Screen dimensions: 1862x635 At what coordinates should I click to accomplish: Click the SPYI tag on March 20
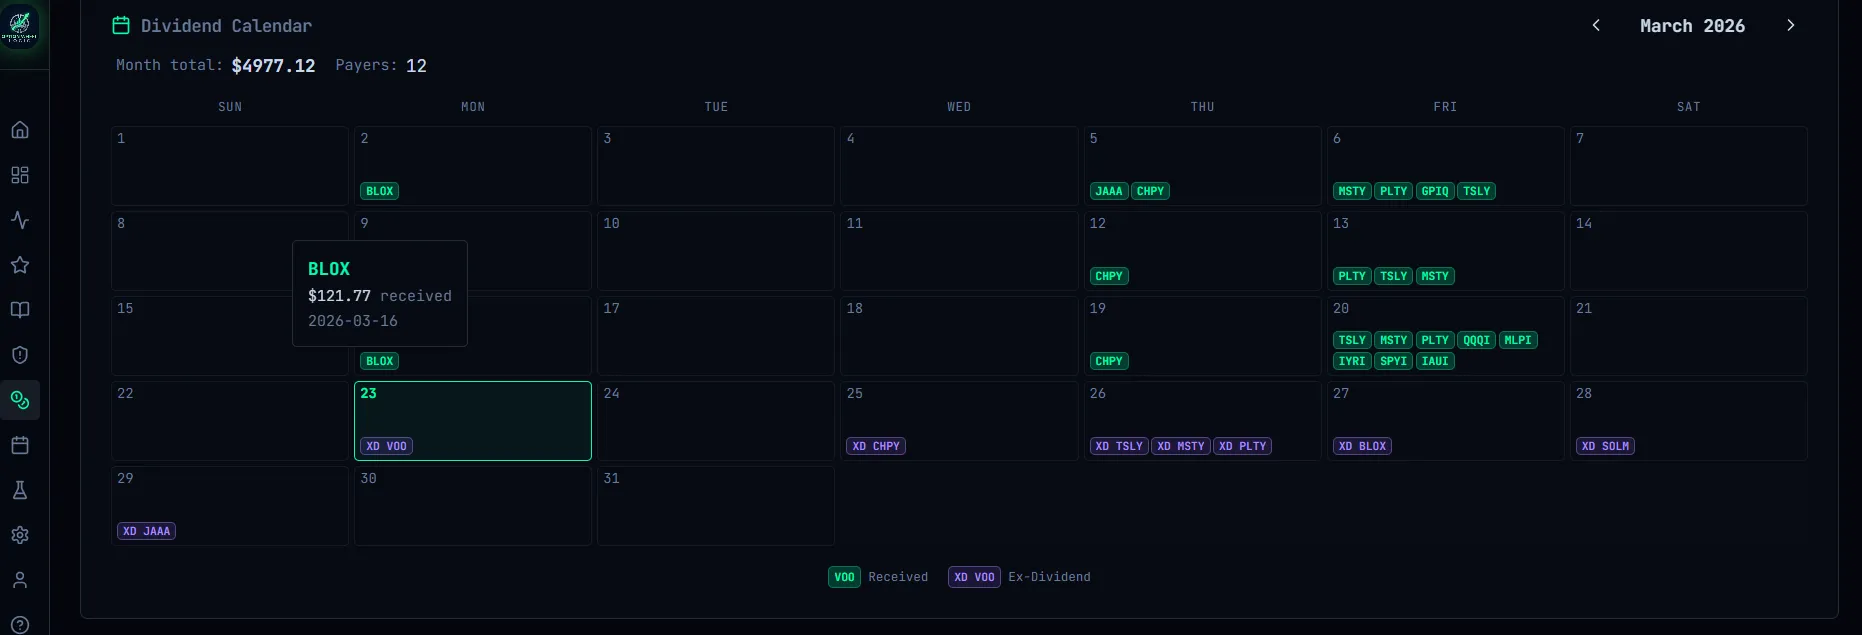click(1394, 361)
